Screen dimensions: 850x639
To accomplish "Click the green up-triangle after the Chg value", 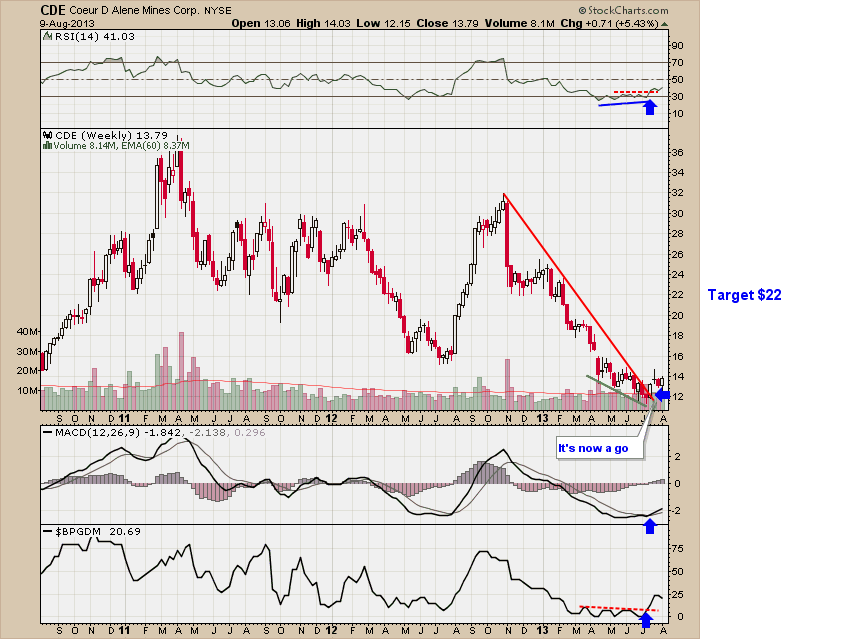I will point(665,24).
